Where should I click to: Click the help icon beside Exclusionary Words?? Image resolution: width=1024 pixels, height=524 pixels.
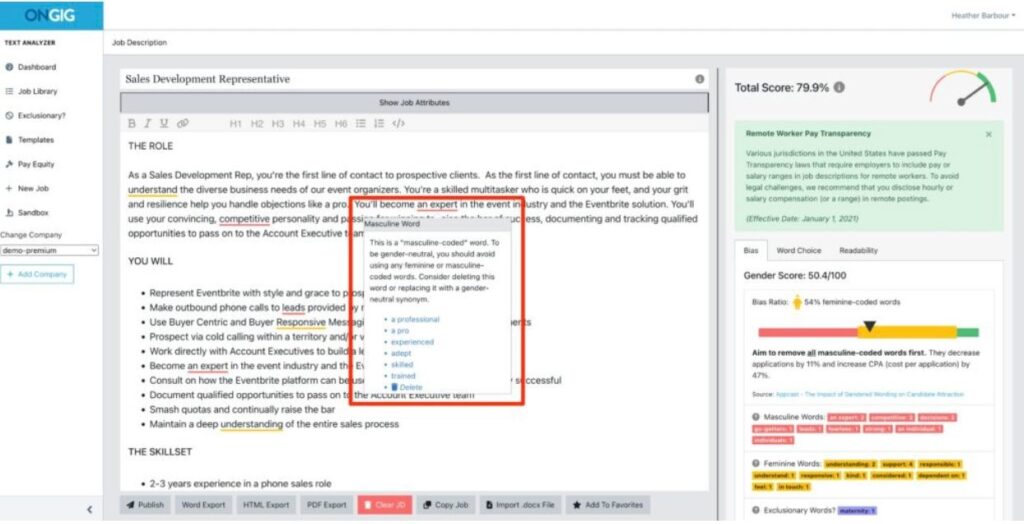click(x=756, y=510)
